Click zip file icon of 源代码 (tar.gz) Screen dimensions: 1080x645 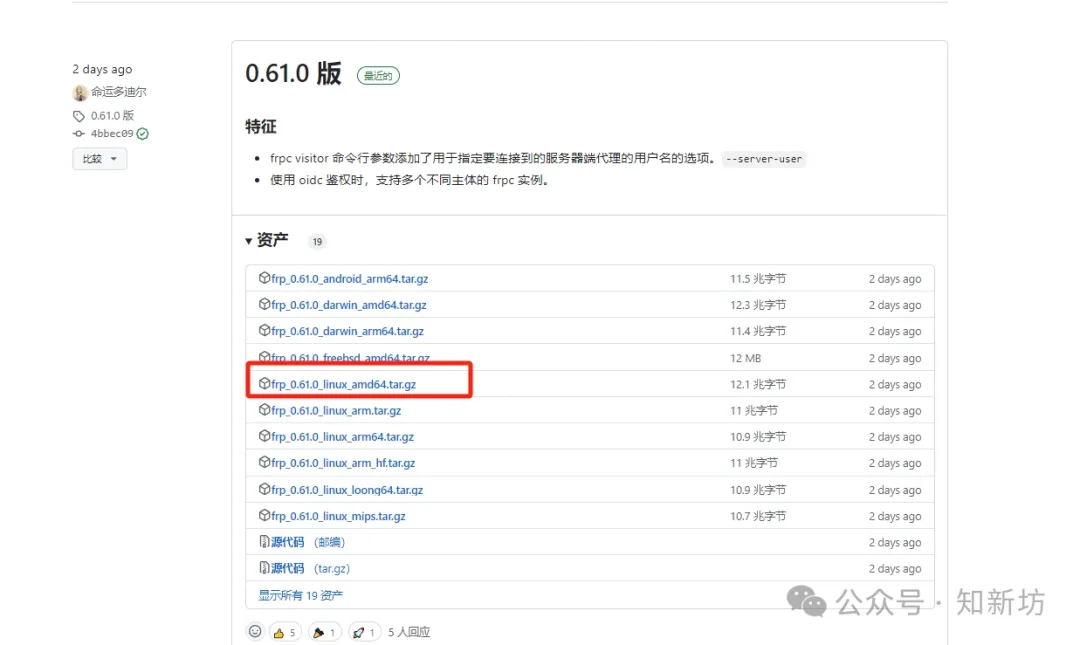[x=264, y=567]
